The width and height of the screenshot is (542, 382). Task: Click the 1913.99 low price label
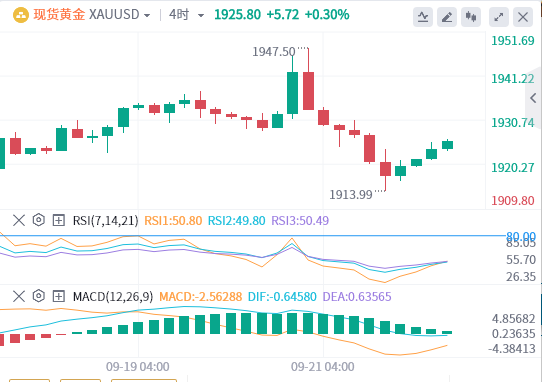[x=351, y=195]
